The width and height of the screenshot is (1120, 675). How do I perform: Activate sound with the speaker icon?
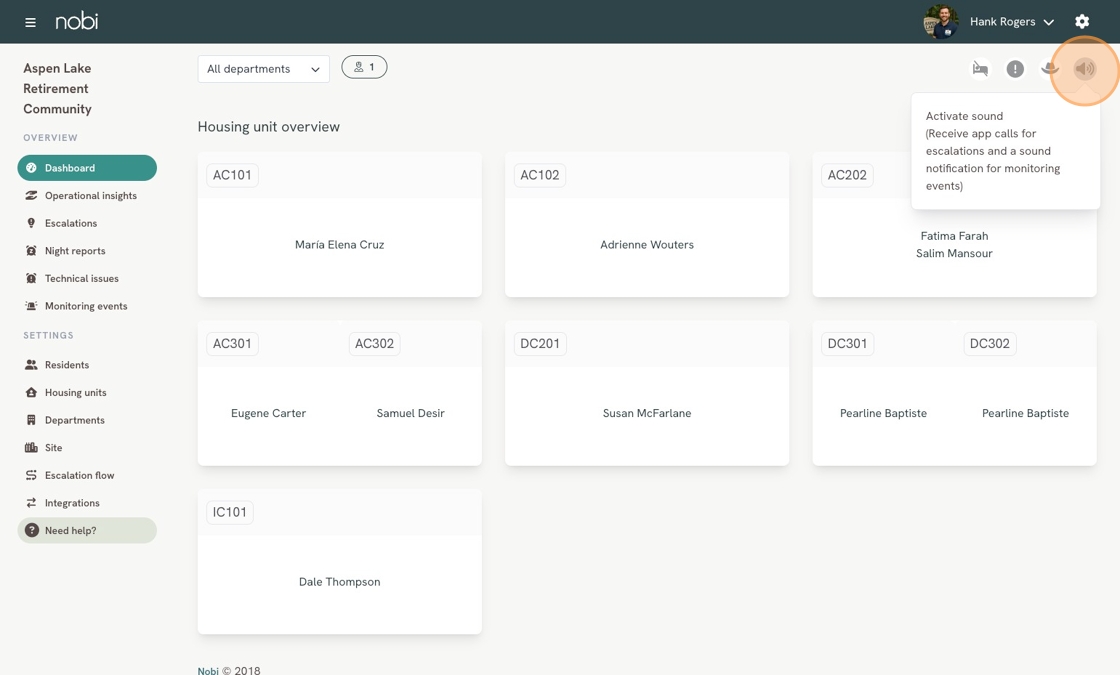click(1084, 69)
